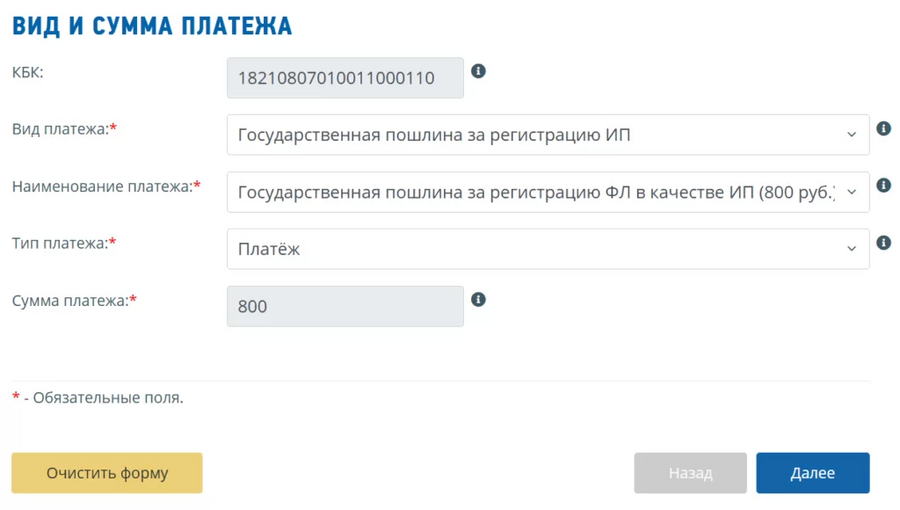Show info for the Вид платежа field
900x510 pixels.
[x=883, y=129]
